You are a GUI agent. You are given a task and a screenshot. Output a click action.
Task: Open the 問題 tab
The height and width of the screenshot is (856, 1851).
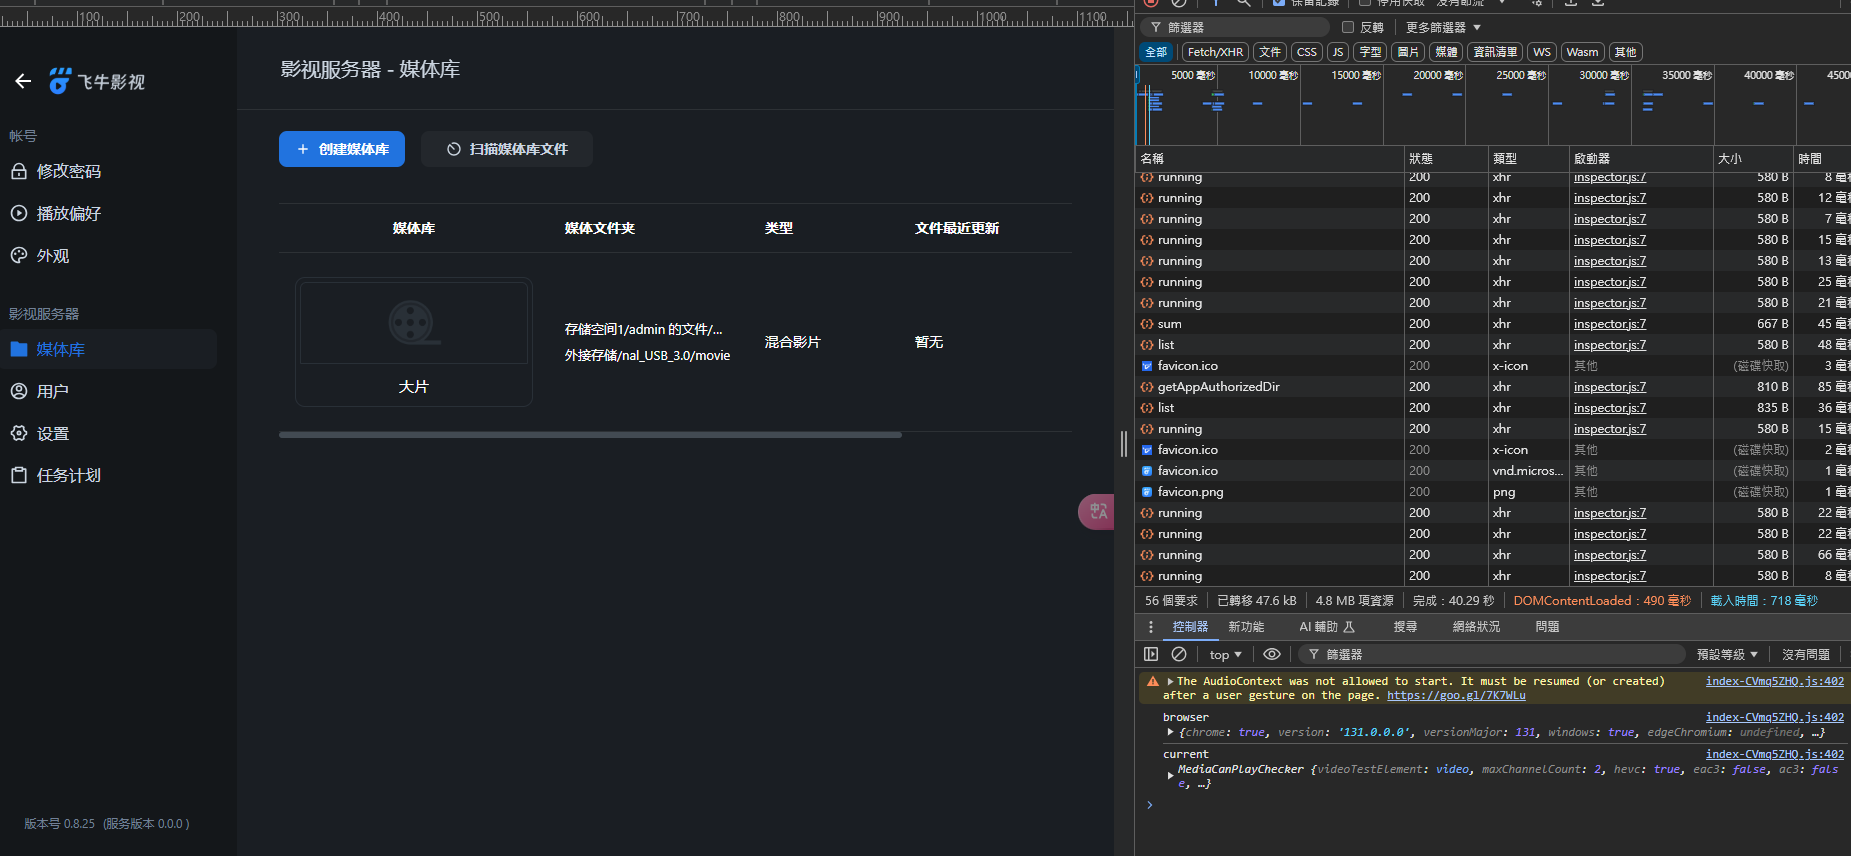pyautogui.click(x=1547, y=627)
